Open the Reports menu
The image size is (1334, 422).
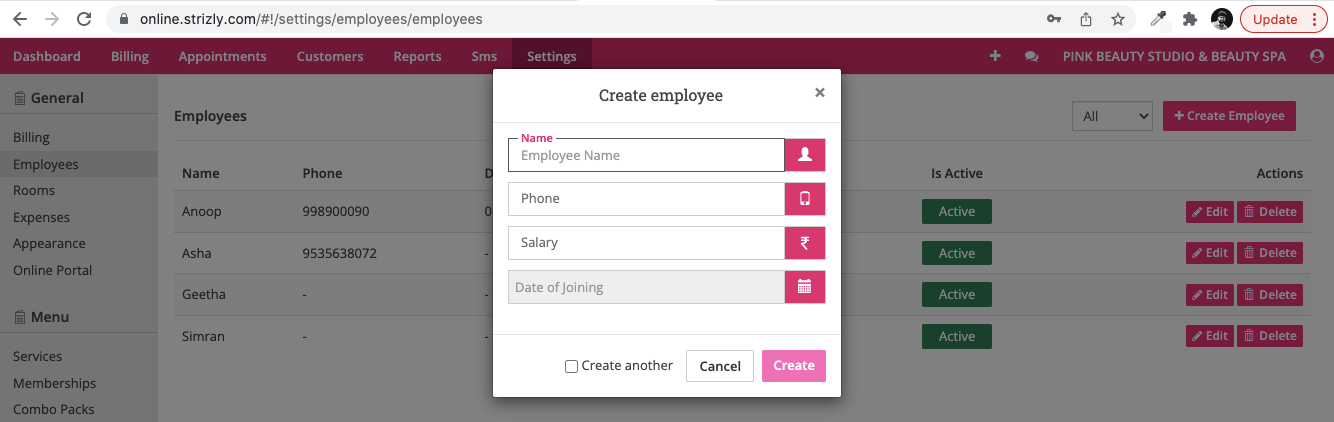[x=417, y=57]
